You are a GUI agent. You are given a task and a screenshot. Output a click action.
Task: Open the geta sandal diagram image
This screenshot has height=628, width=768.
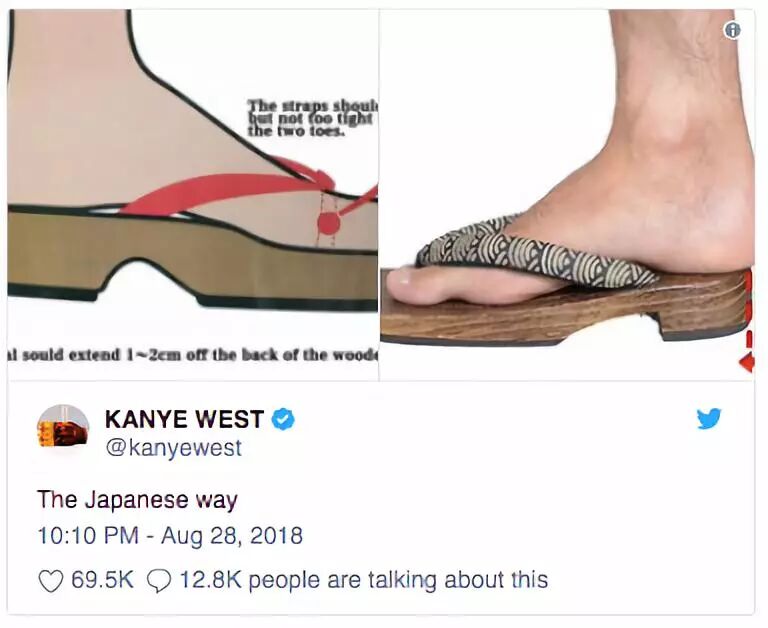coord(192,194)
